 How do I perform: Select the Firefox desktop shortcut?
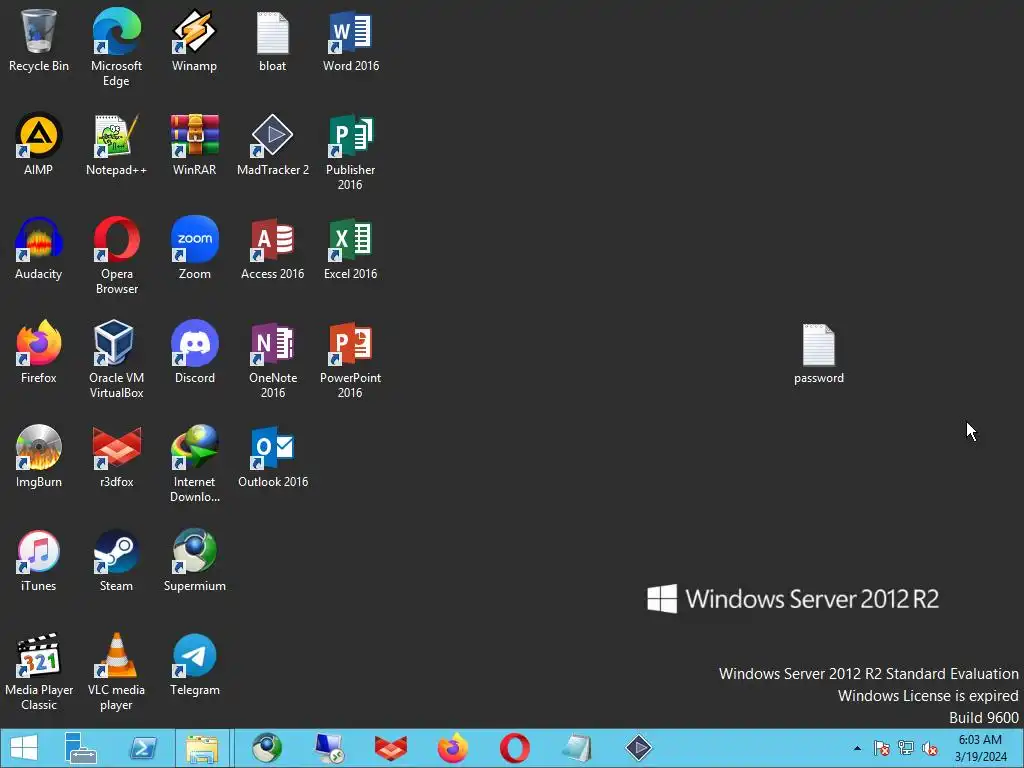coord(39,352)
